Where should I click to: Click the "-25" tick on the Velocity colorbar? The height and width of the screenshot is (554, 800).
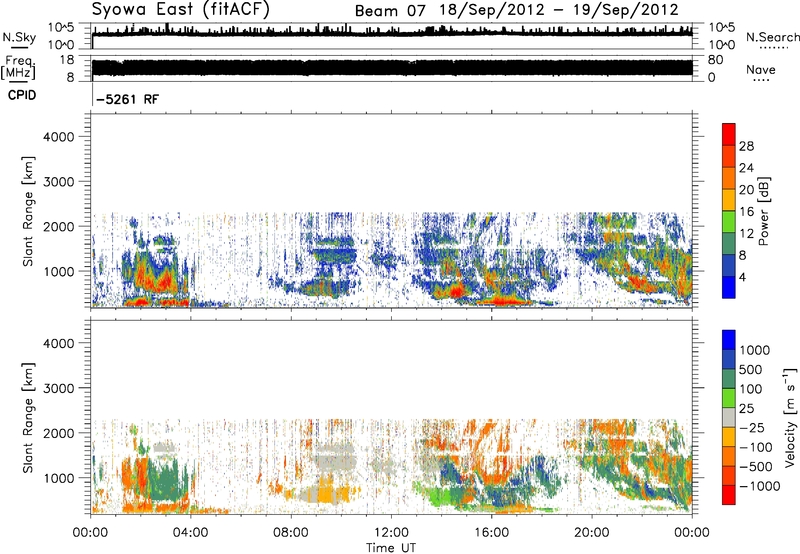click(751, 428)
